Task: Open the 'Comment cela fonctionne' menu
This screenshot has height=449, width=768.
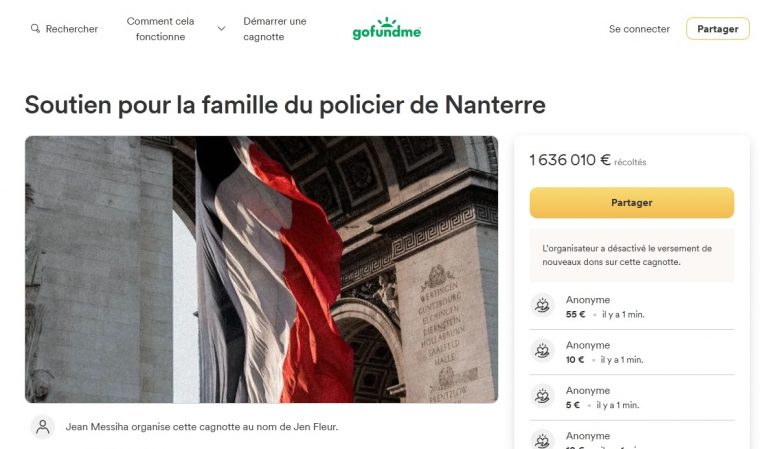Action: pos(160,29)
